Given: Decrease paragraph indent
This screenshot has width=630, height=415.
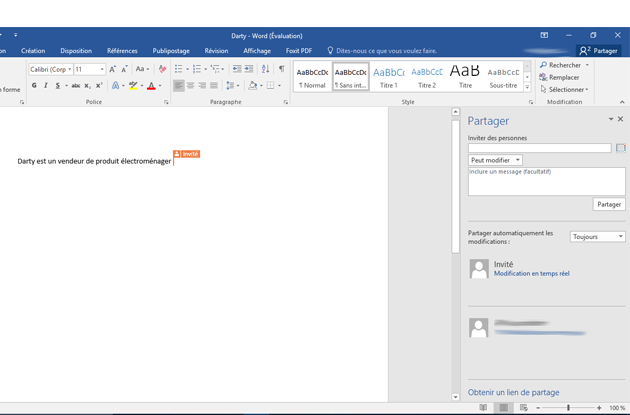Looking at the screenshot, I should pyautogui.click(x=237, y=69).
